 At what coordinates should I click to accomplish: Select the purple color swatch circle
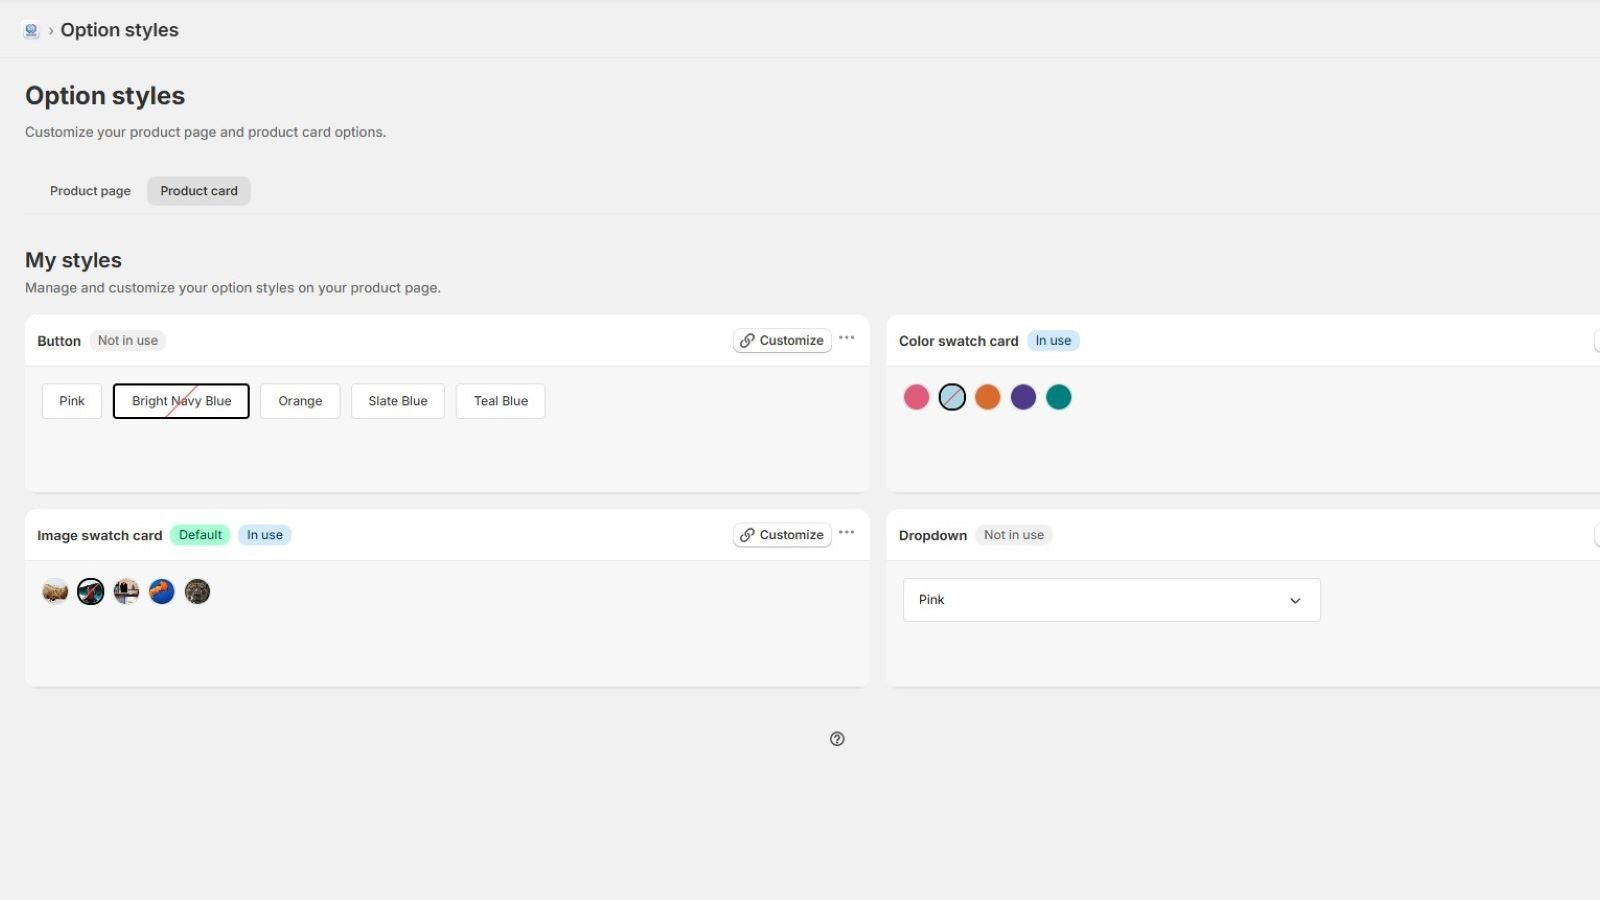pos(1023,397)
